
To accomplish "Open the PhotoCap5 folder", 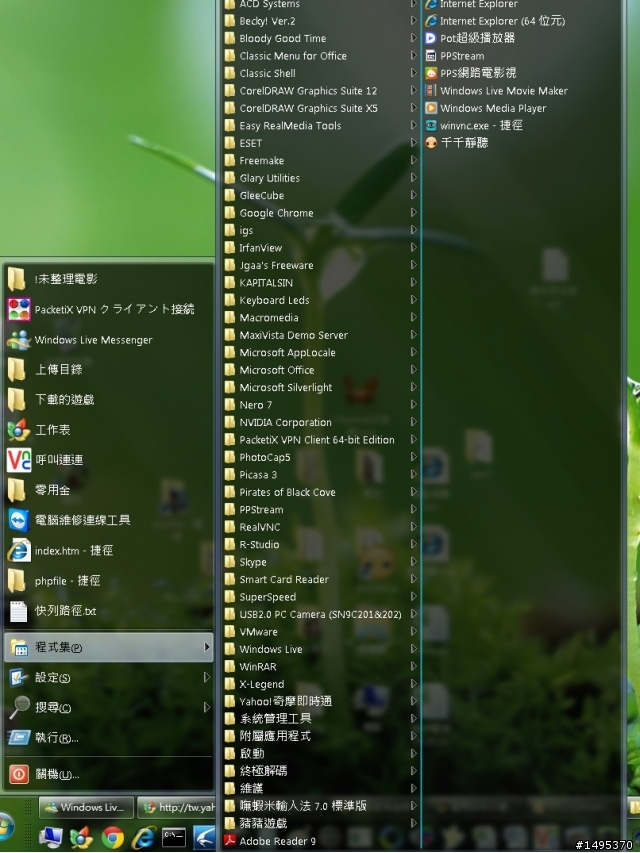I will (x=321, y=457).
